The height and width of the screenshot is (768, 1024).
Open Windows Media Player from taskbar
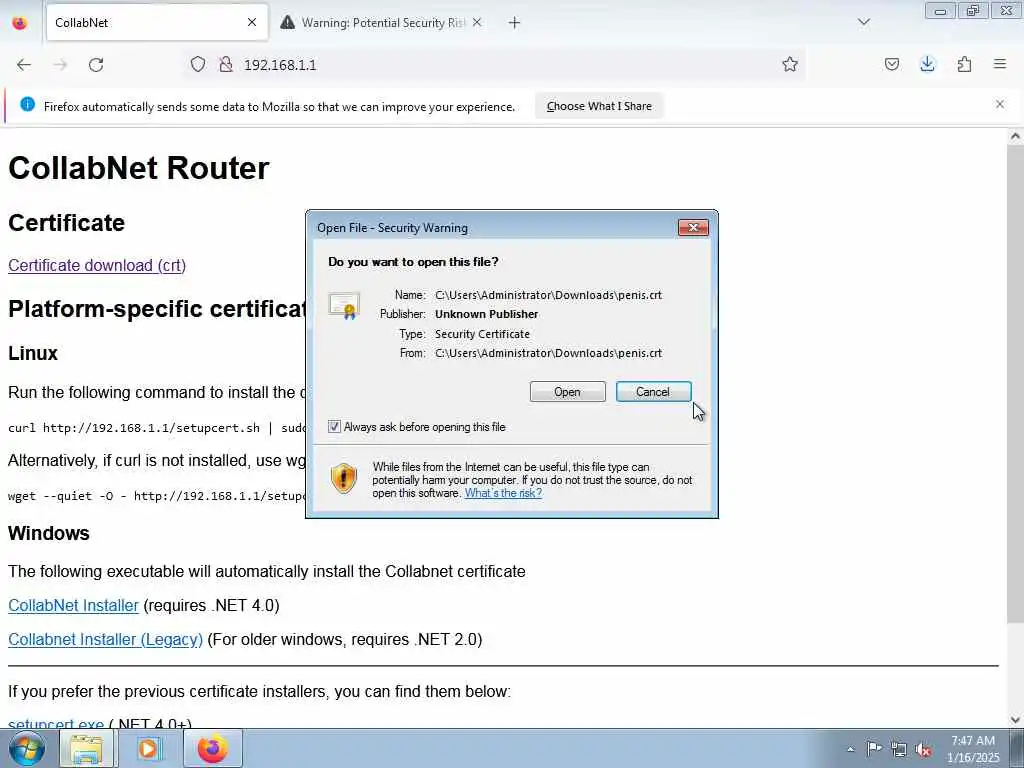(148, 748)
